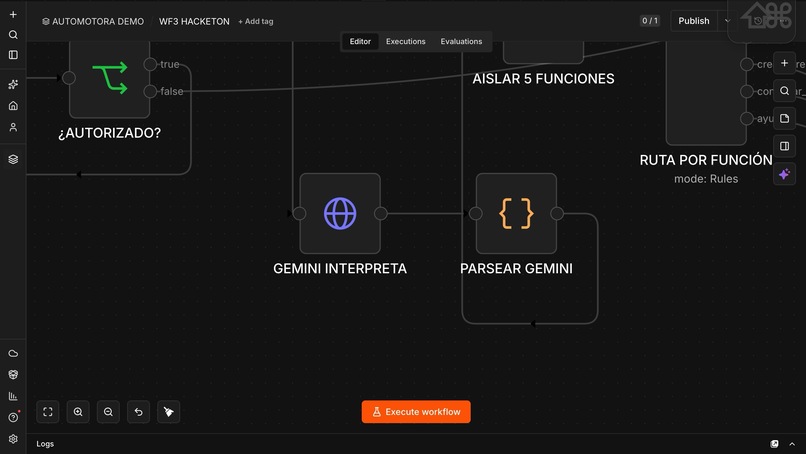This screenshot has width=806, height=454.
Task: Open the AI sparkle item in left sidebar
Action: tap(13, 84)
